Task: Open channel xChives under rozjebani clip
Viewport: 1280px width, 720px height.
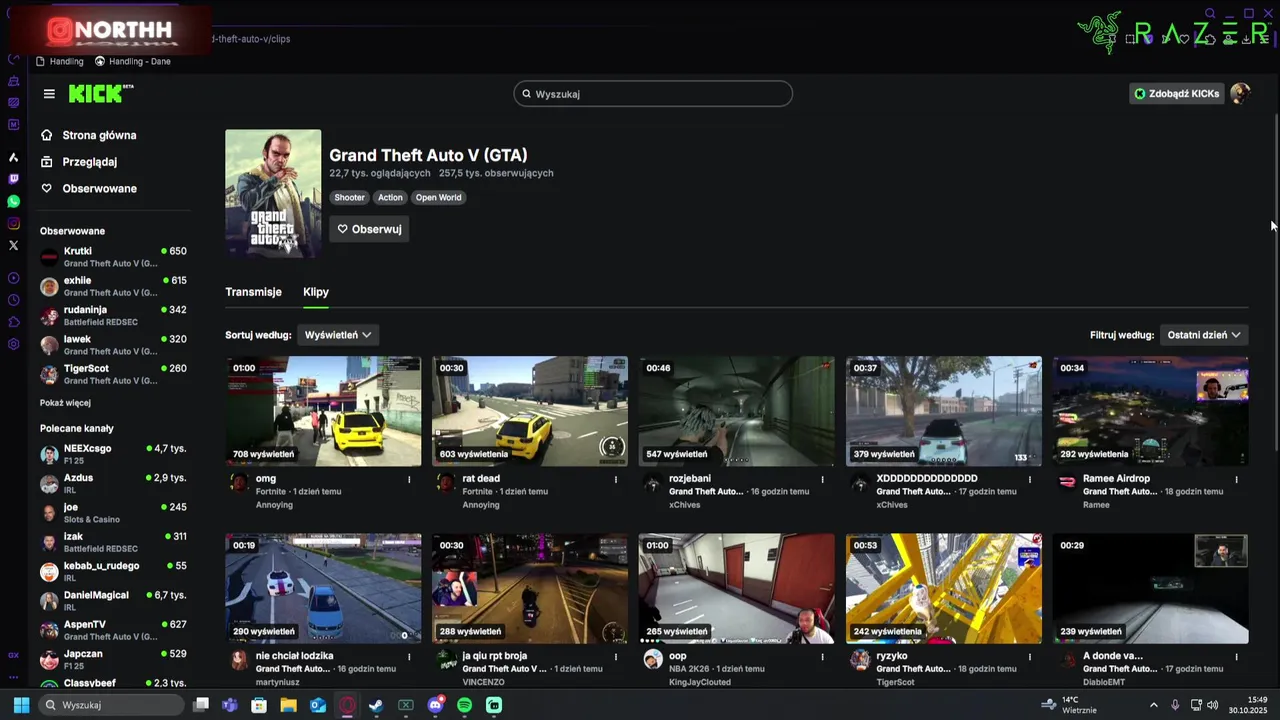Action: [x=685, y=505]
